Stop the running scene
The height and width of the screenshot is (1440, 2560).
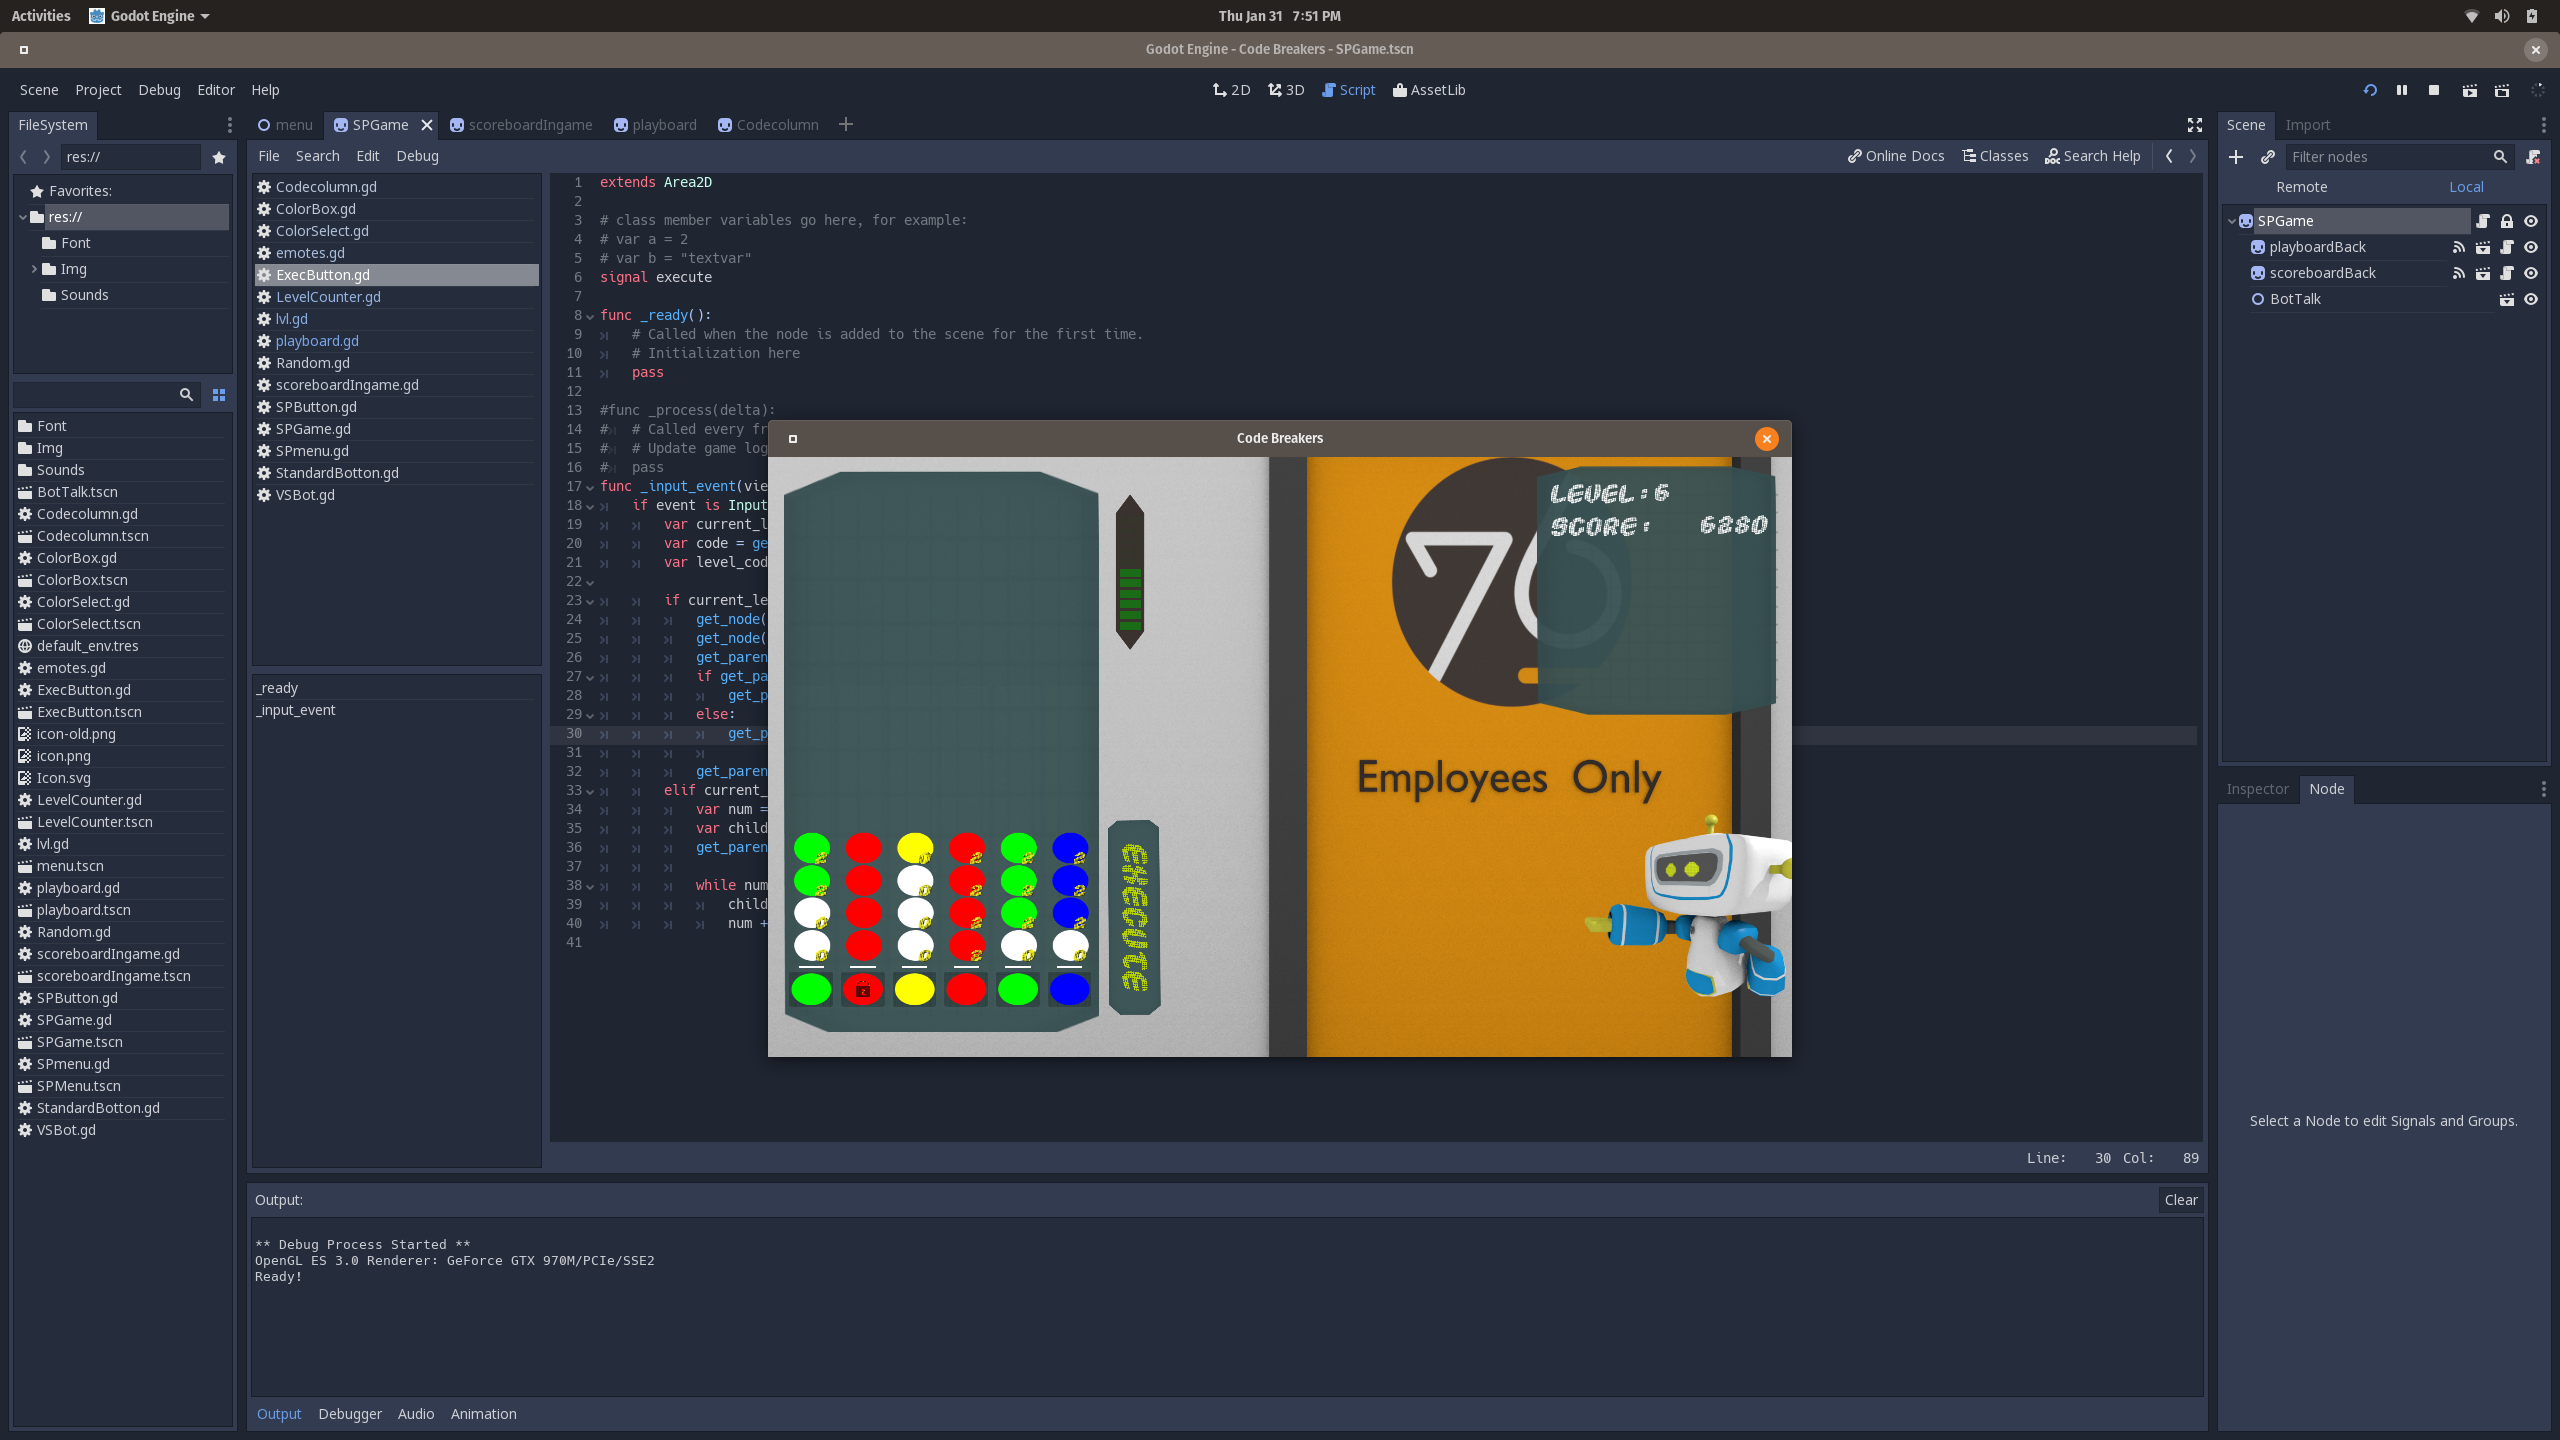[x=2434, y=90]
